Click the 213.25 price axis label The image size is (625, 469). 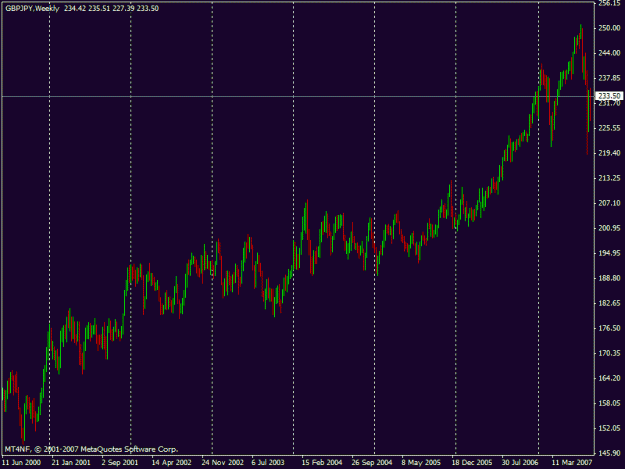[x=609, y=178]
